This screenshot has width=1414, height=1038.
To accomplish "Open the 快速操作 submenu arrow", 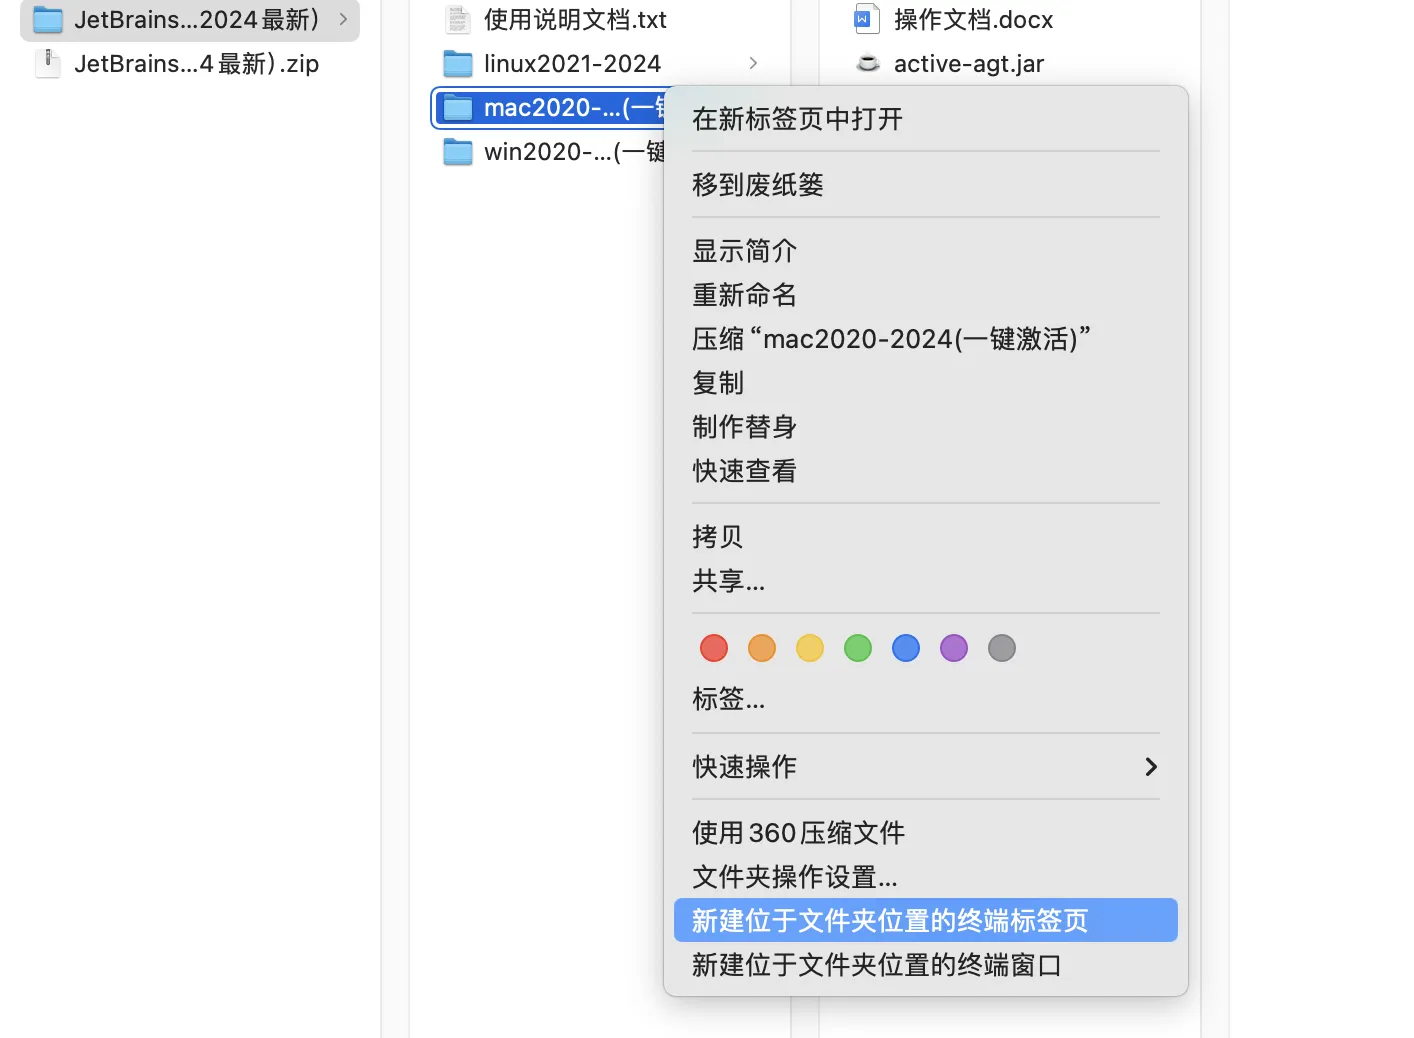I will coord(1151,767).
